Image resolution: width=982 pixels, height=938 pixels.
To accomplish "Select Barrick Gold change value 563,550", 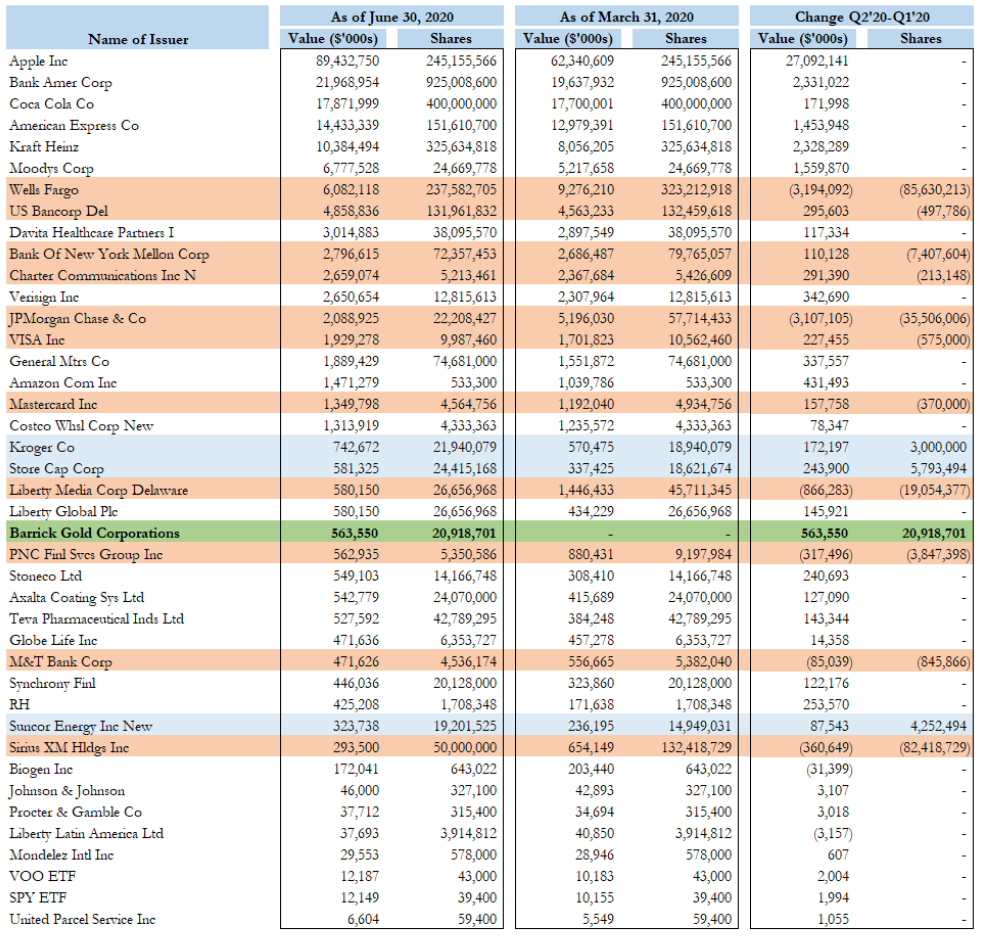I will (824, 533).
